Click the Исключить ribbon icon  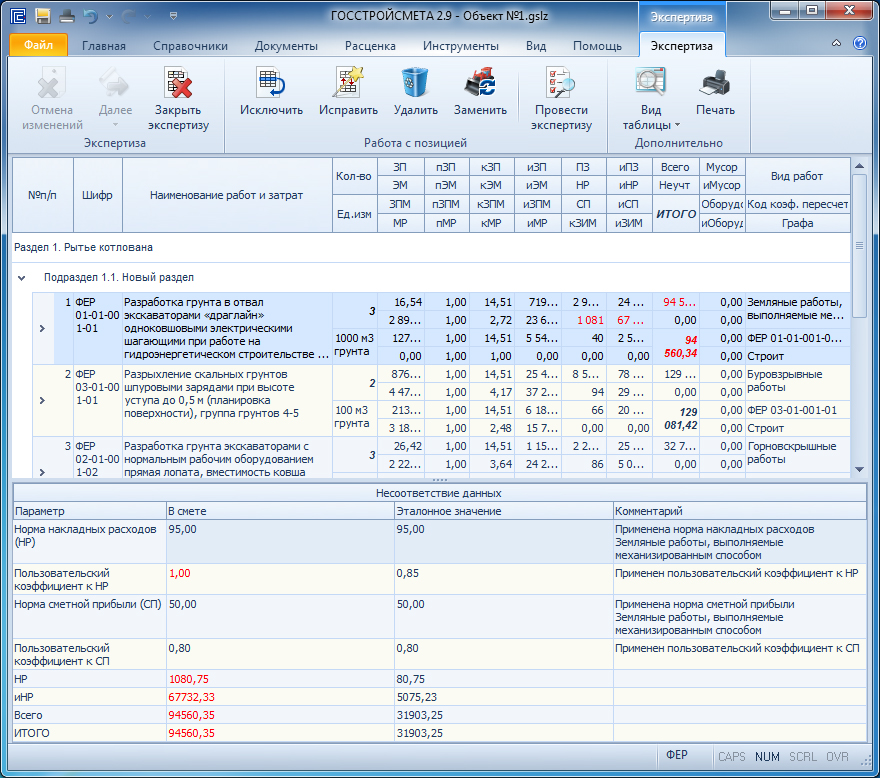coord(271,83)
